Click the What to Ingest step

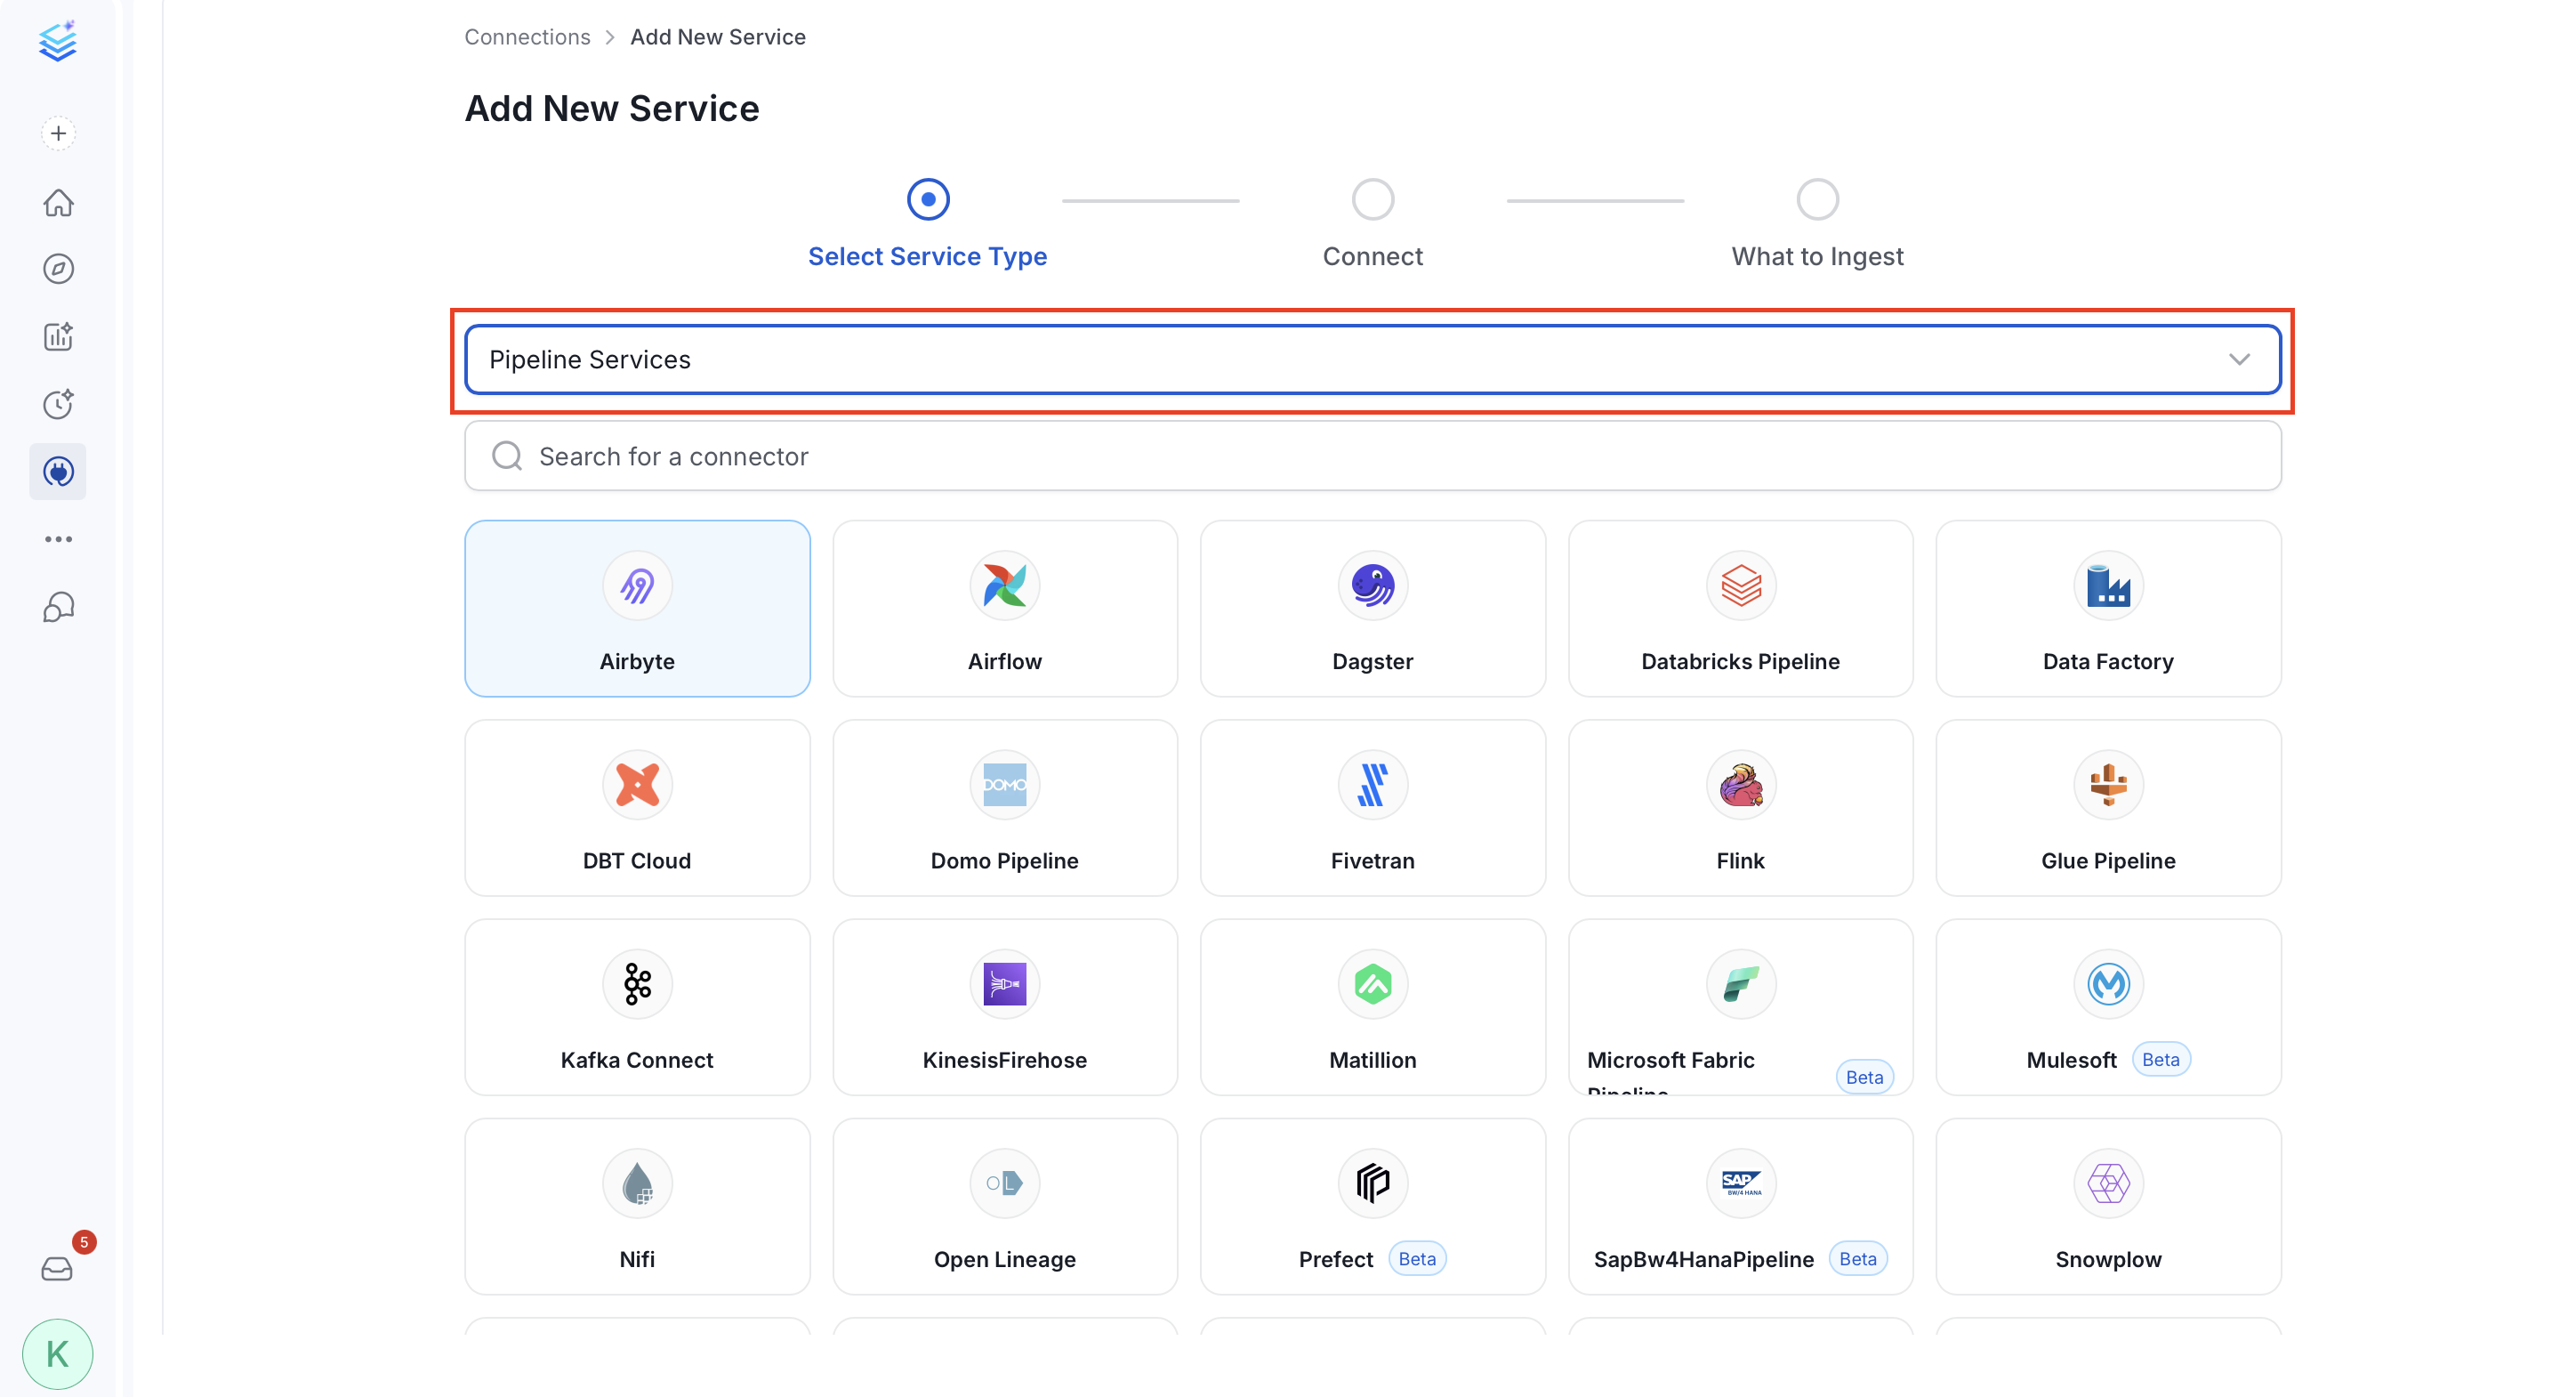coord(1817,256)
